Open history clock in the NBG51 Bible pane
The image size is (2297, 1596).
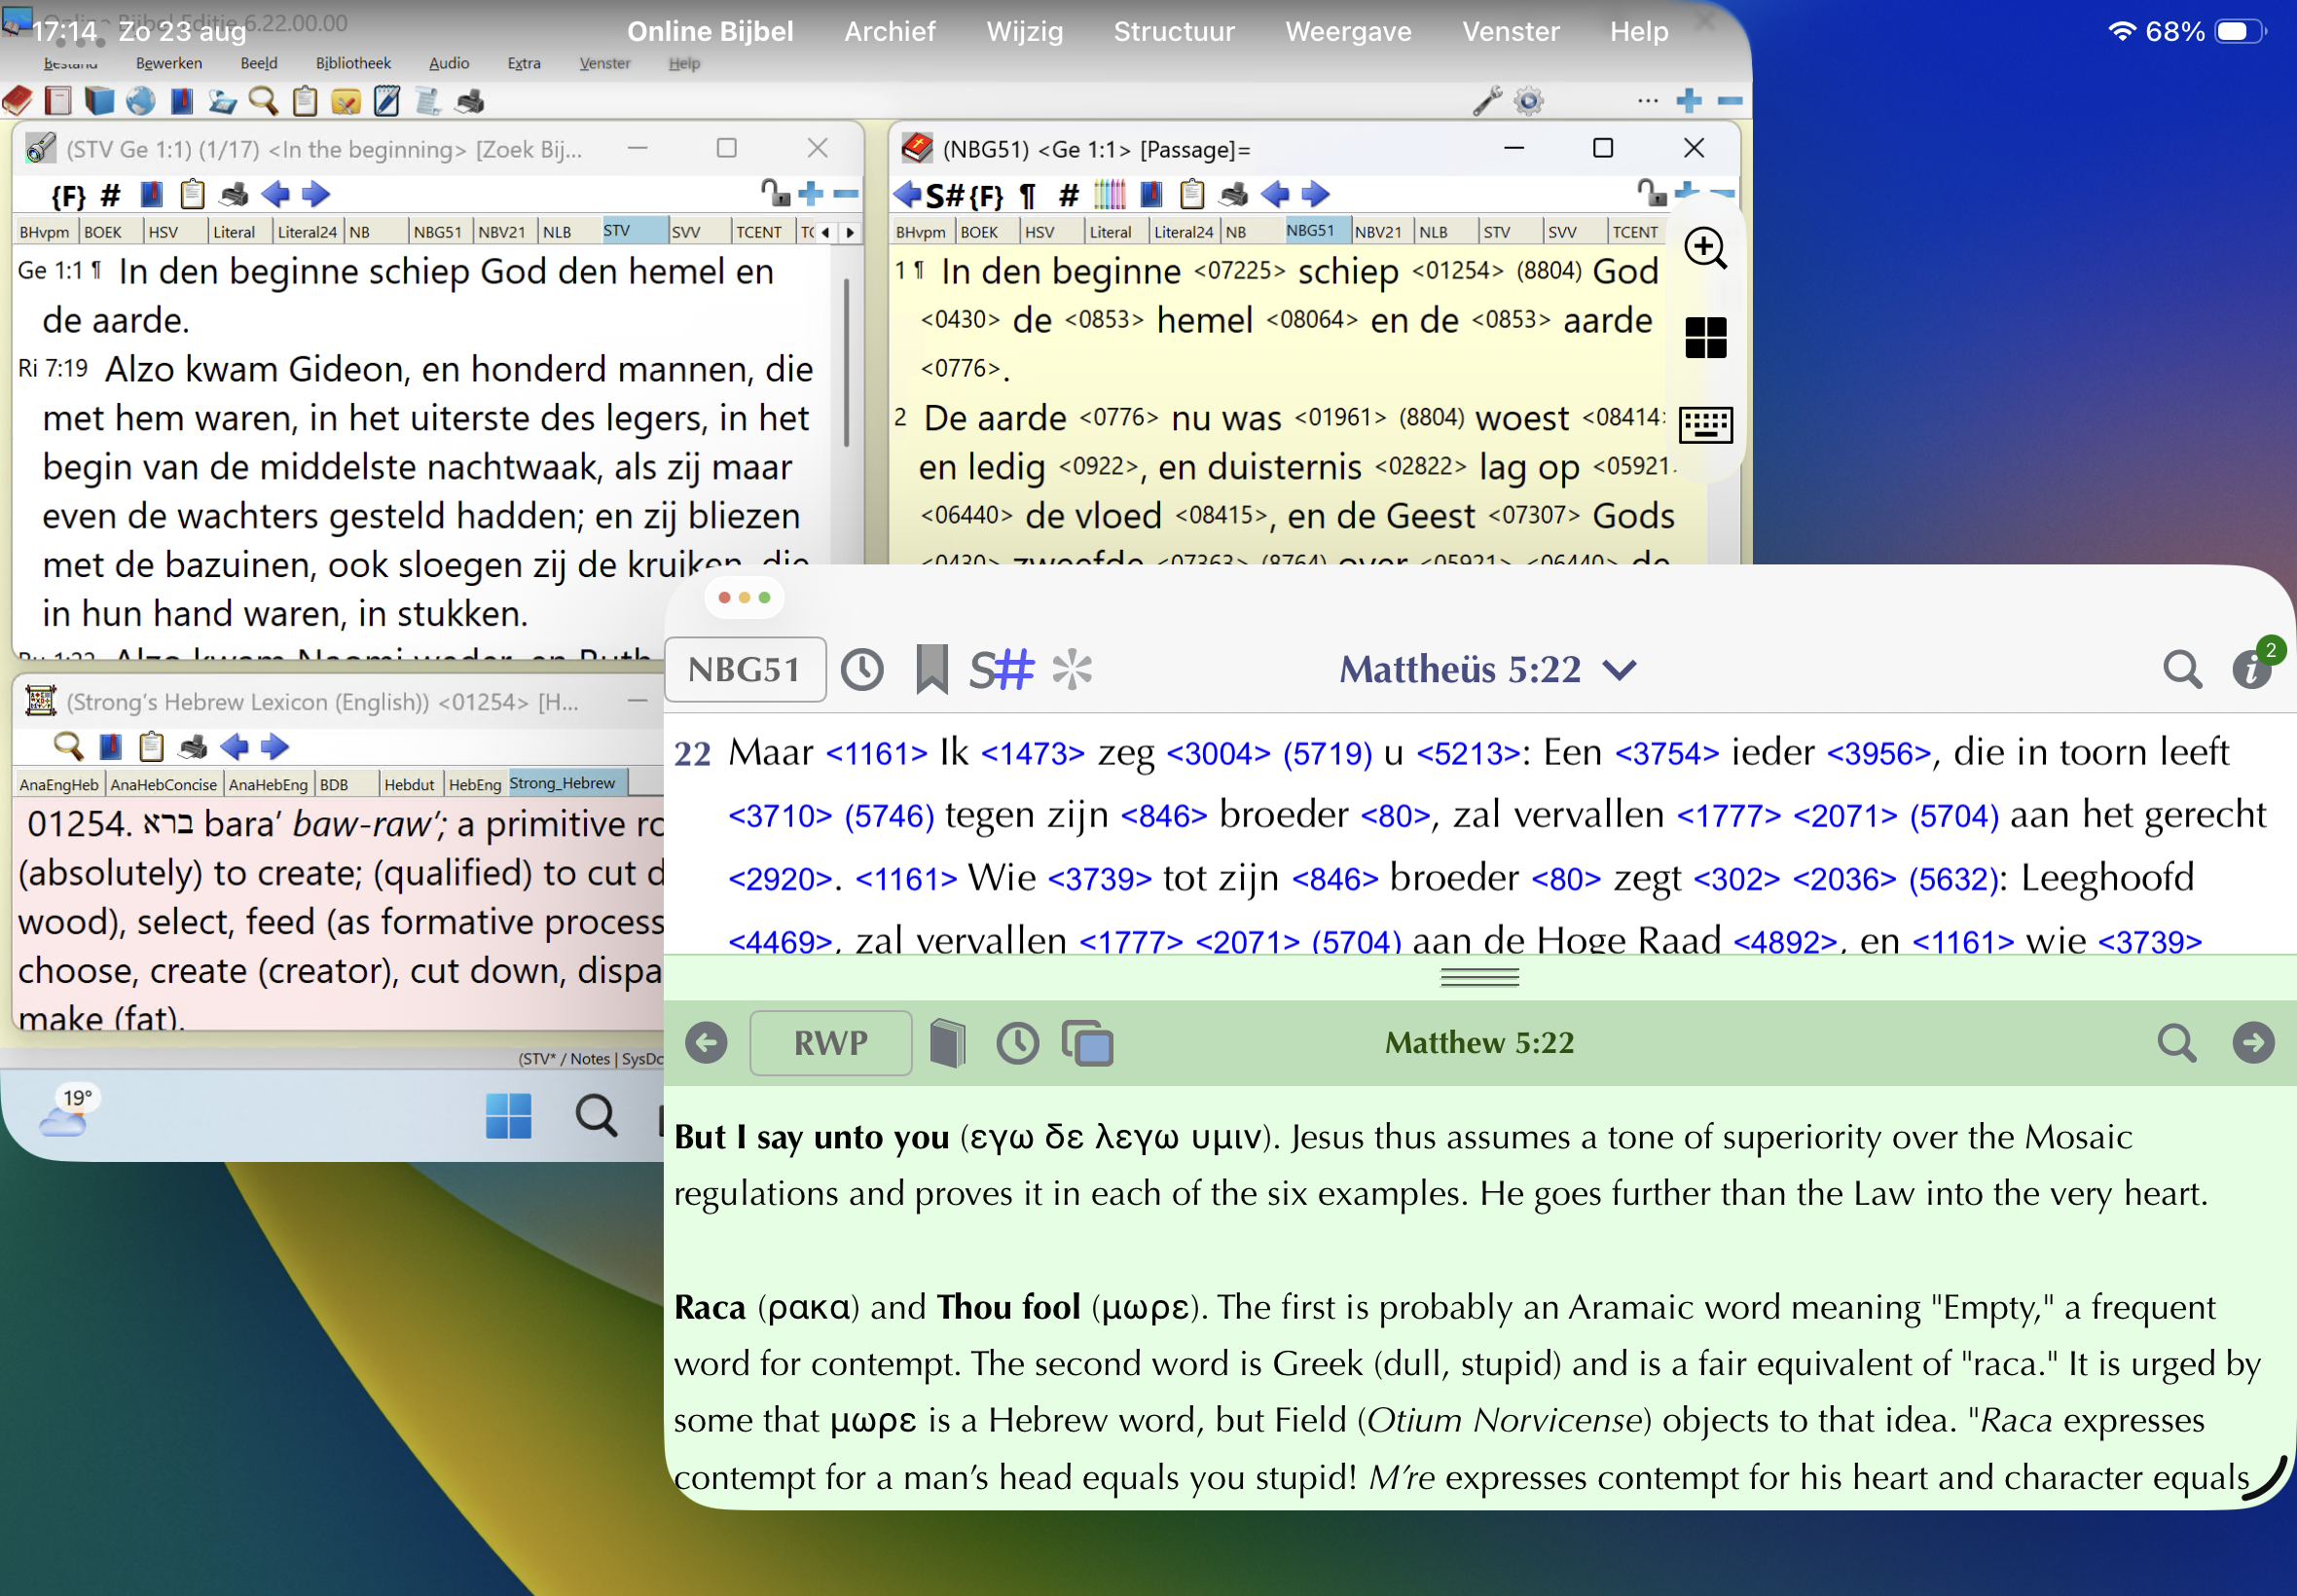click(862, 670)
